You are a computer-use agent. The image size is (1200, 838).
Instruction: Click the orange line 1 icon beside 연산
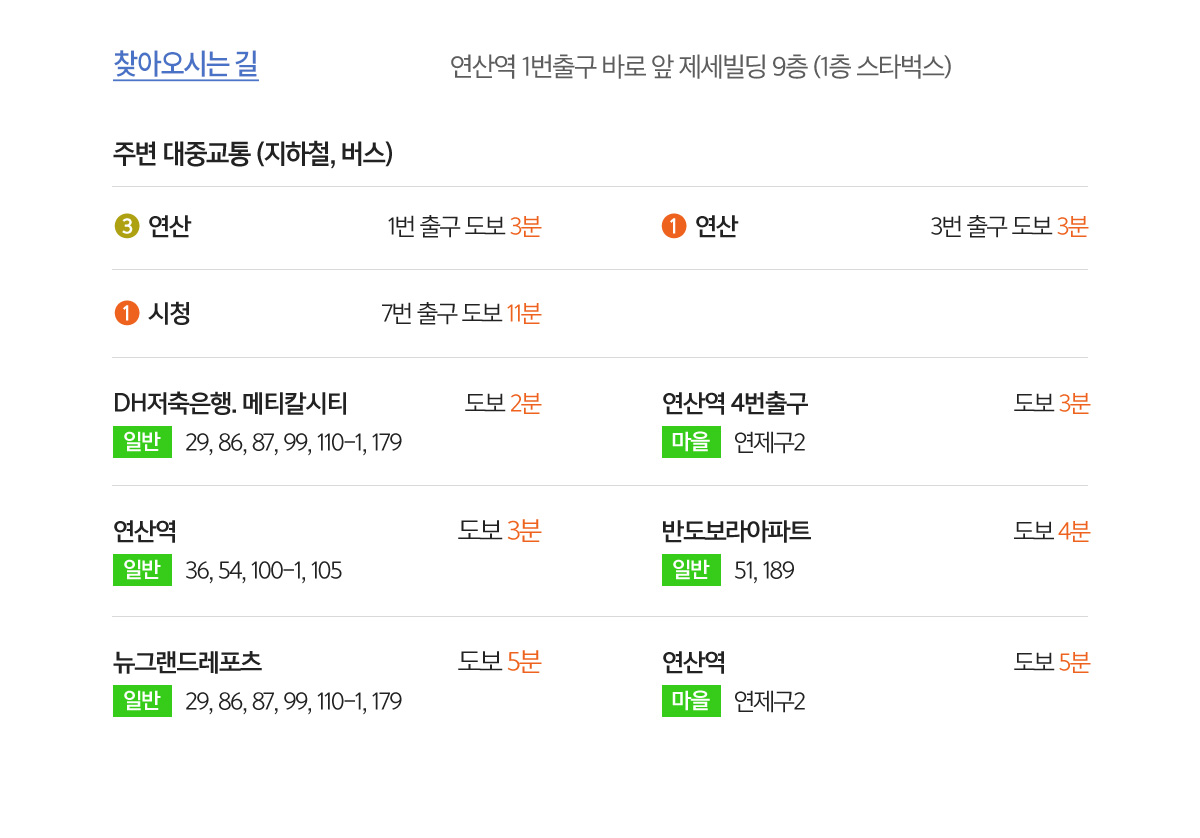[674, 227]
